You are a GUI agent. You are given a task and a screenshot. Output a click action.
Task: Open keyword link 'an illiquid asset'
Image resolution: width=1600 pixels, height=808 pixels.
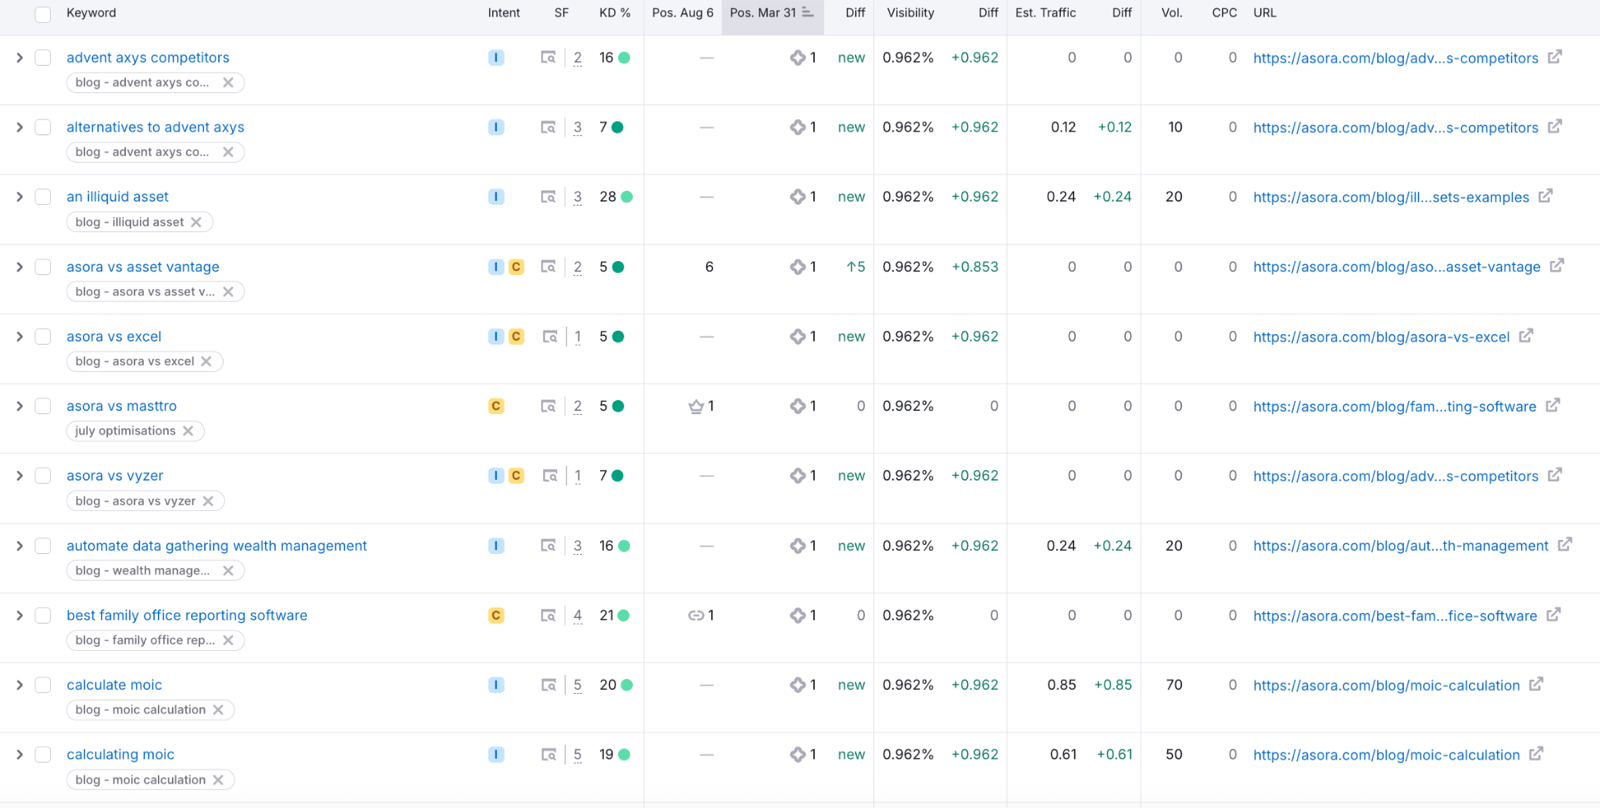coord(118,197)
